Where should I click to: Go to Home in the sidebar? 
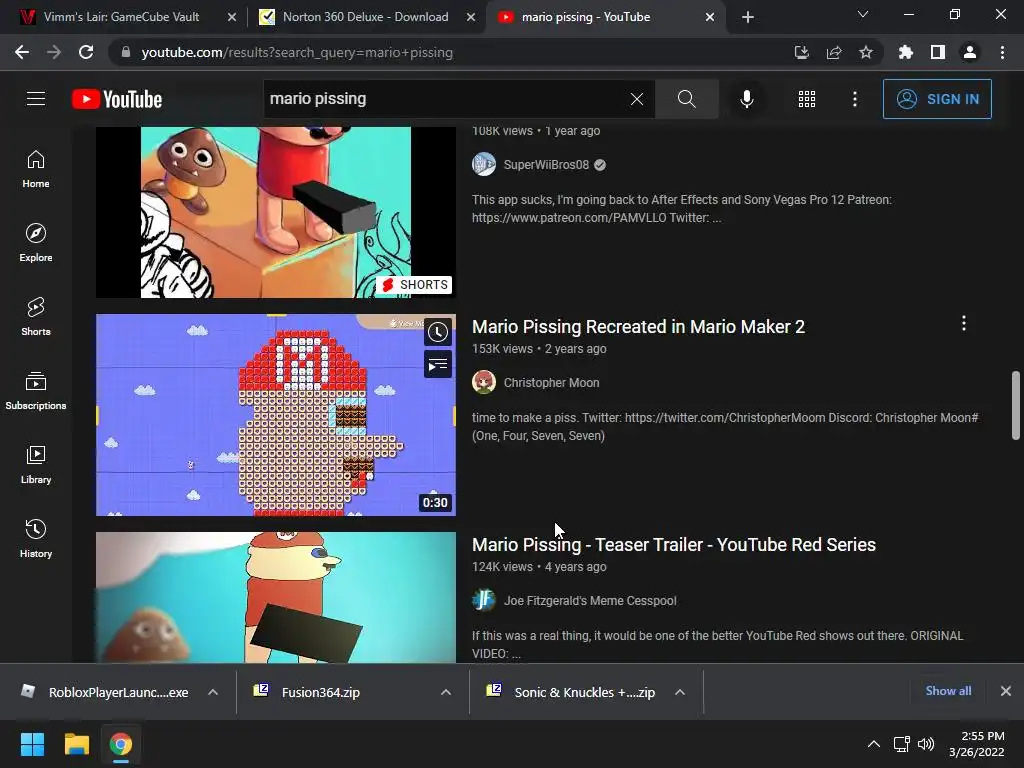coord(36,168)
